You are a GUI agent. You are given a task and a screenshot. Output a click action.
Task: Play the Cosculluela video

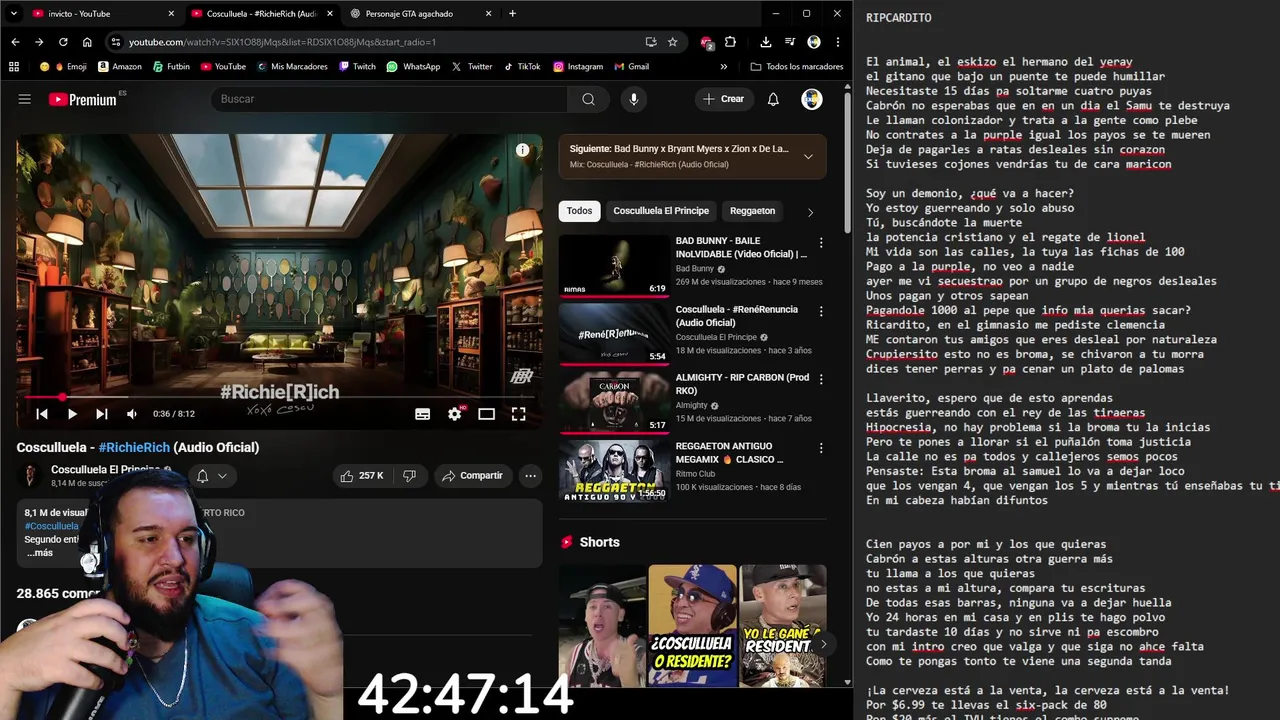(72, 414)
